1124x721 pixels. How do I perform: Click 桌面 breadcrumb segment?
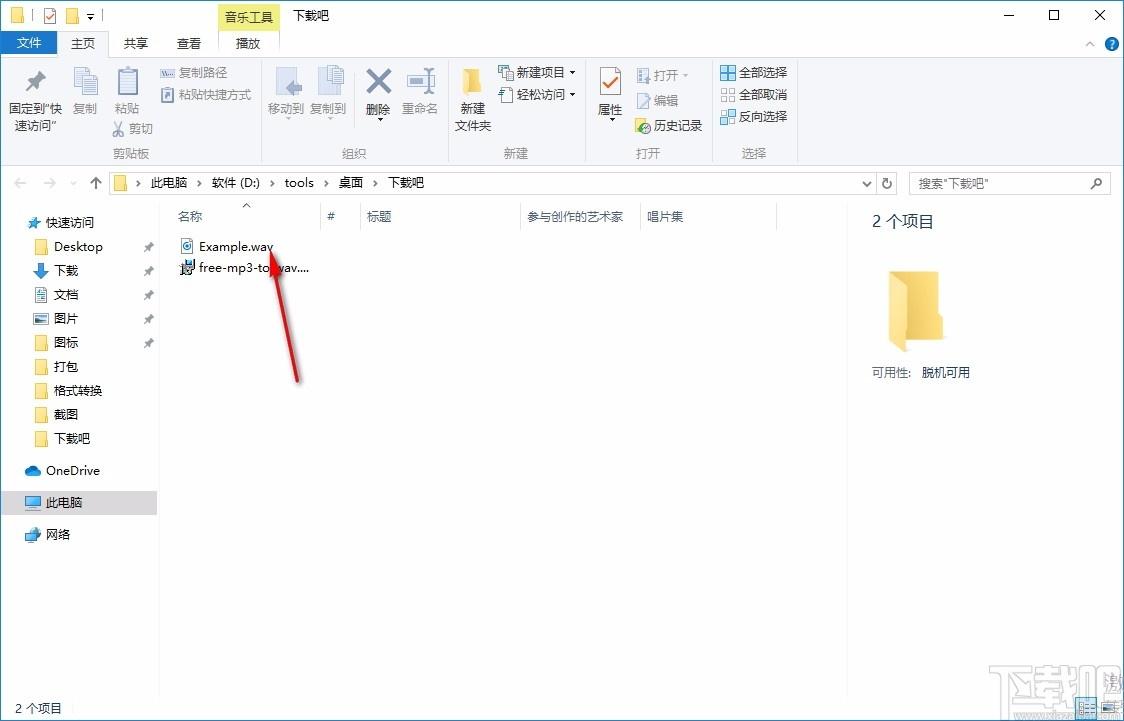351,183
